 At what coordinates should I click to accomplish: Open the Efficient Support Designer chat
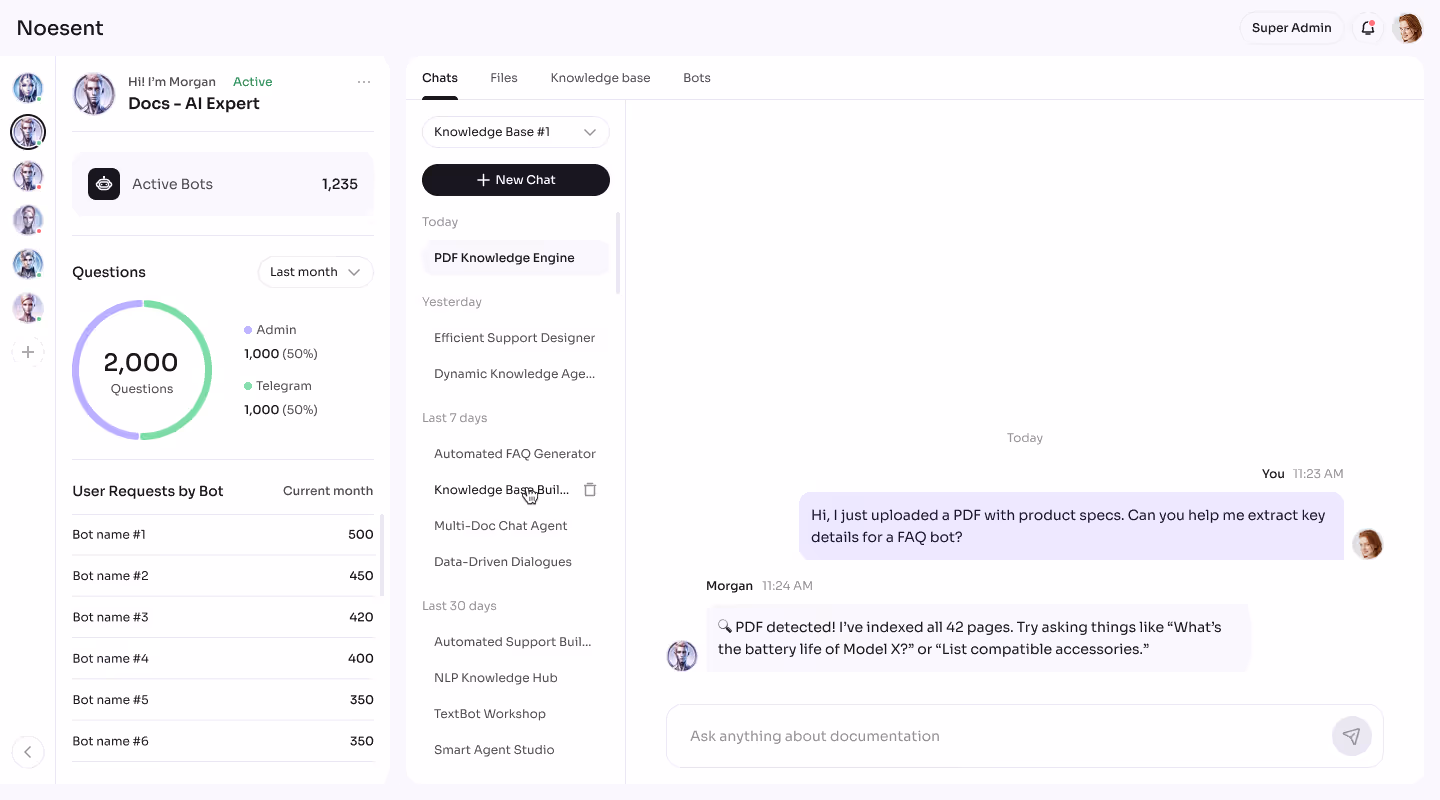click(x=514, y=337)
